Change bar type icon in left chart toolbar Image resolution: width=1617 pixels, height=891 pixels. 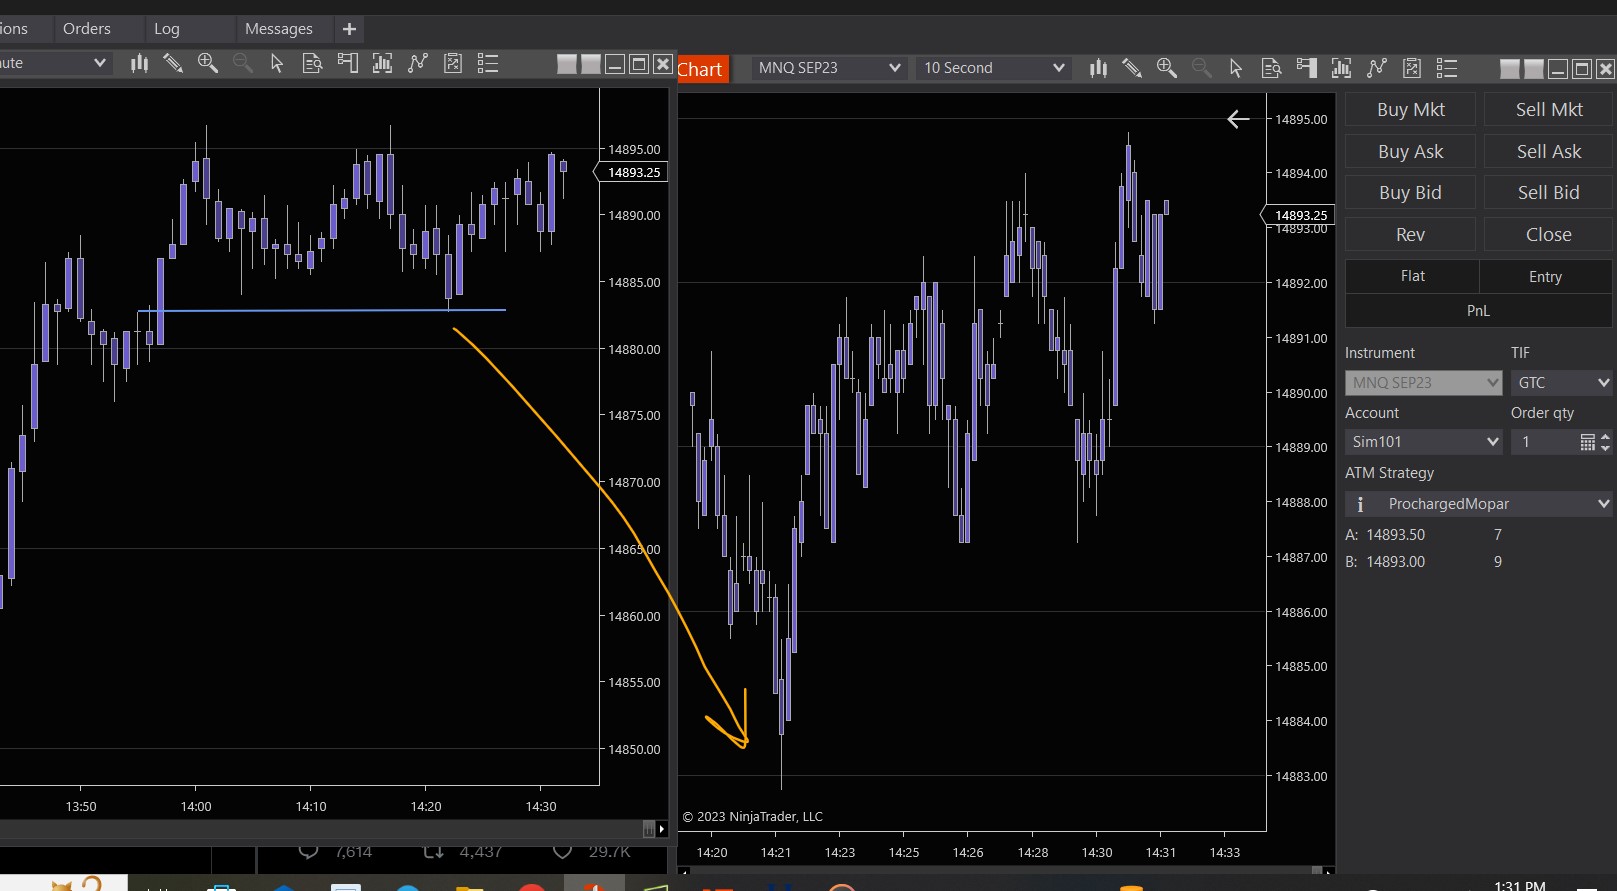coord(139,64)
